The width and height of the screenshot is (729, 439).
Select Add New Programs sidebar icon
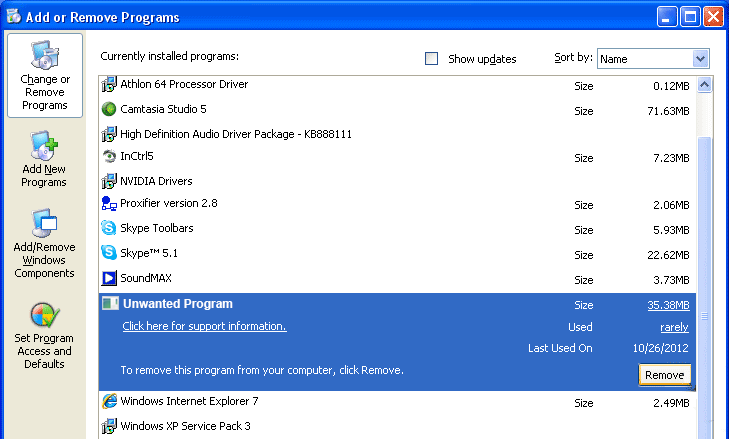point(45,146)
